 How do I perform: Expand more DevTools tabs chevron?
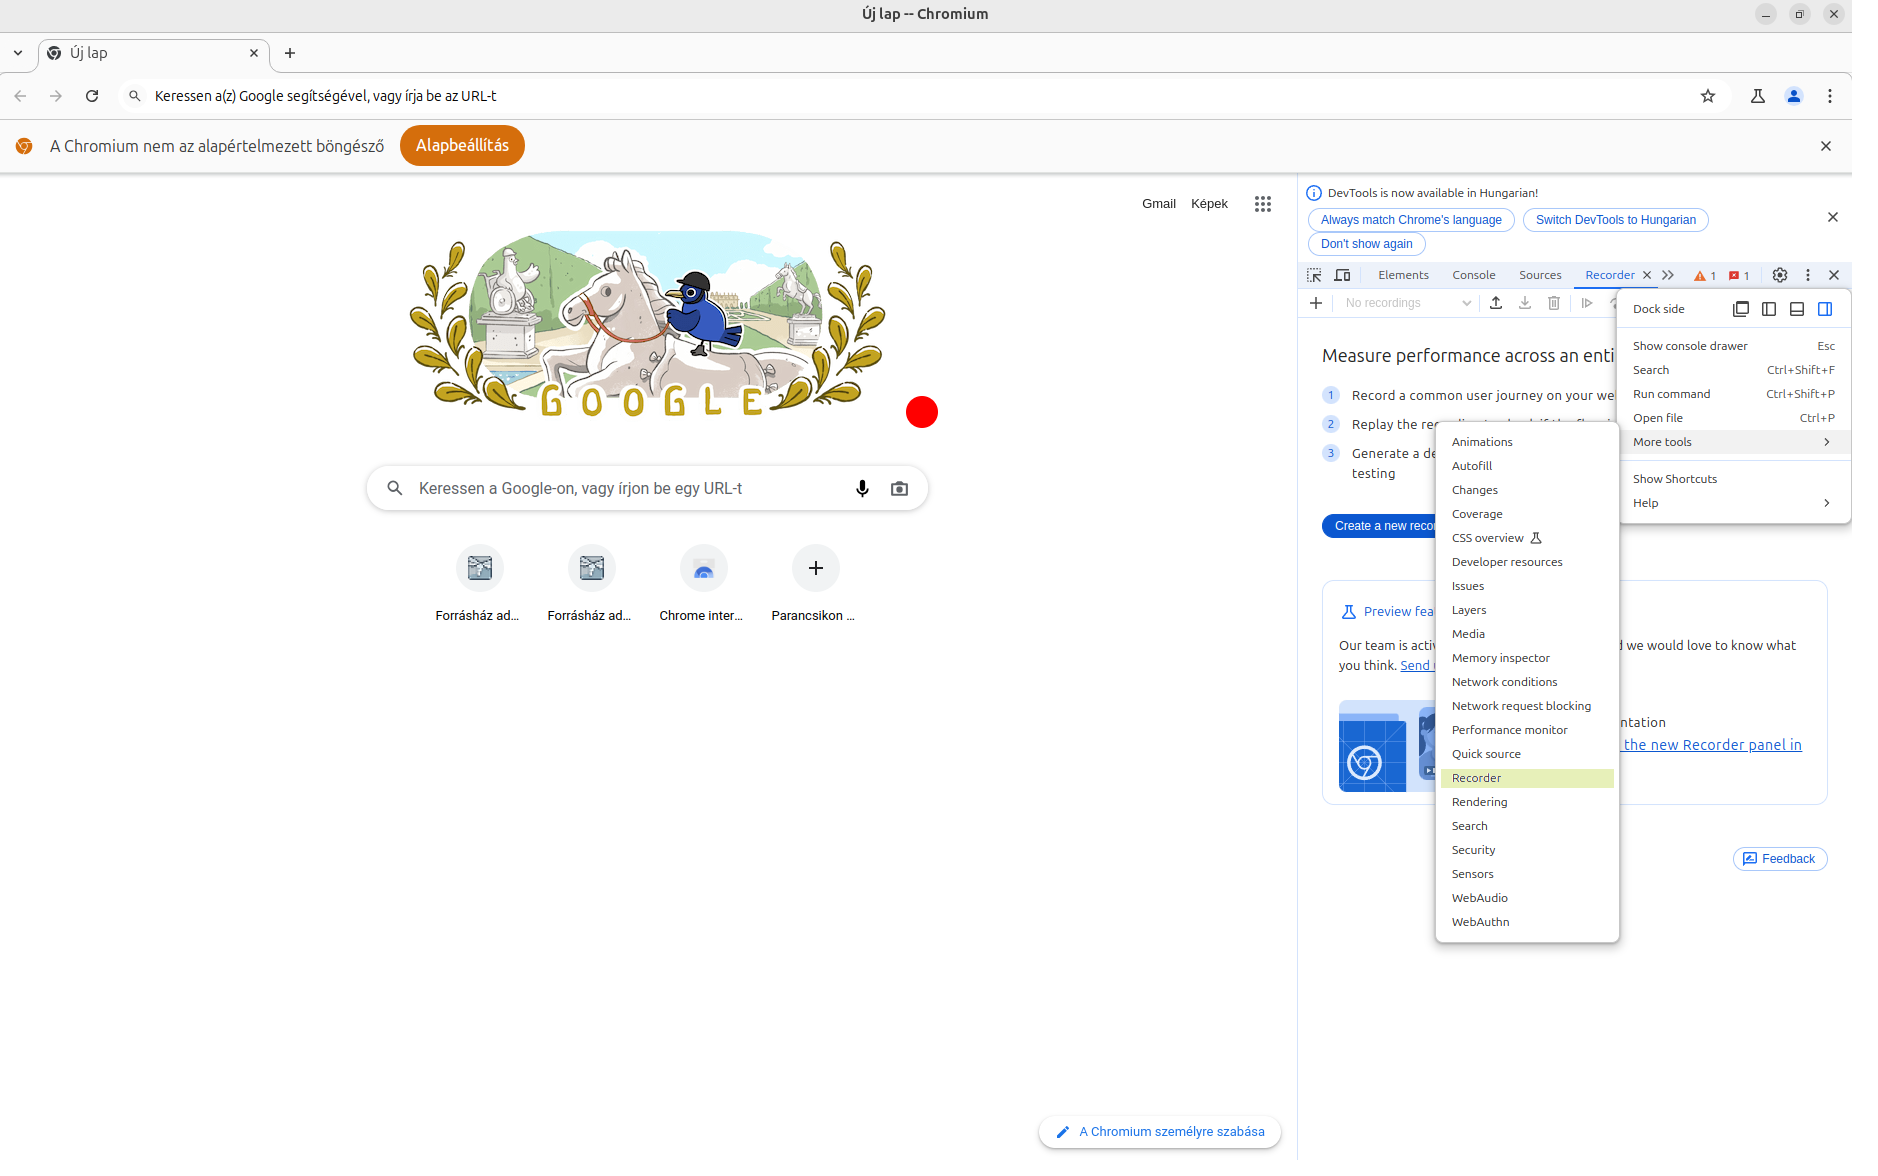(1668, 275)
